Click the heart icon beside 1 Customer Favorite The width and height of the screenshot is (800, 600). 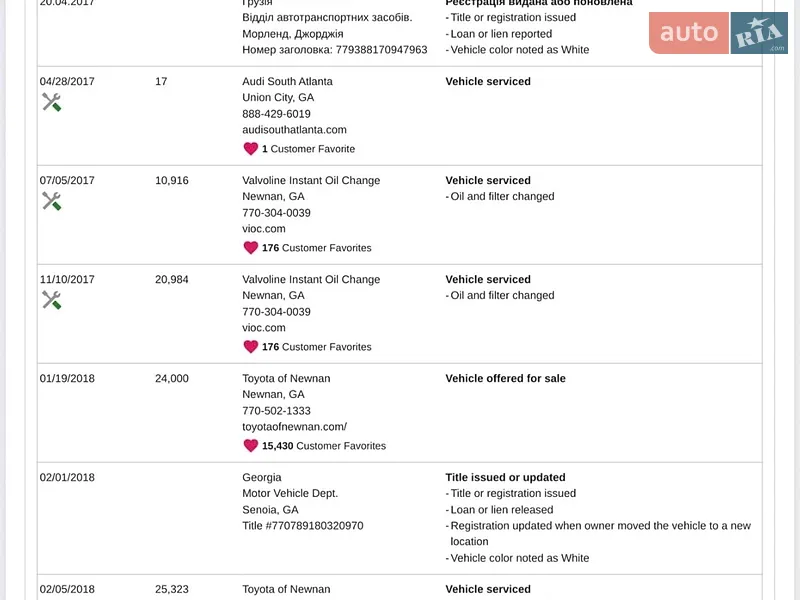click(251, 149)
